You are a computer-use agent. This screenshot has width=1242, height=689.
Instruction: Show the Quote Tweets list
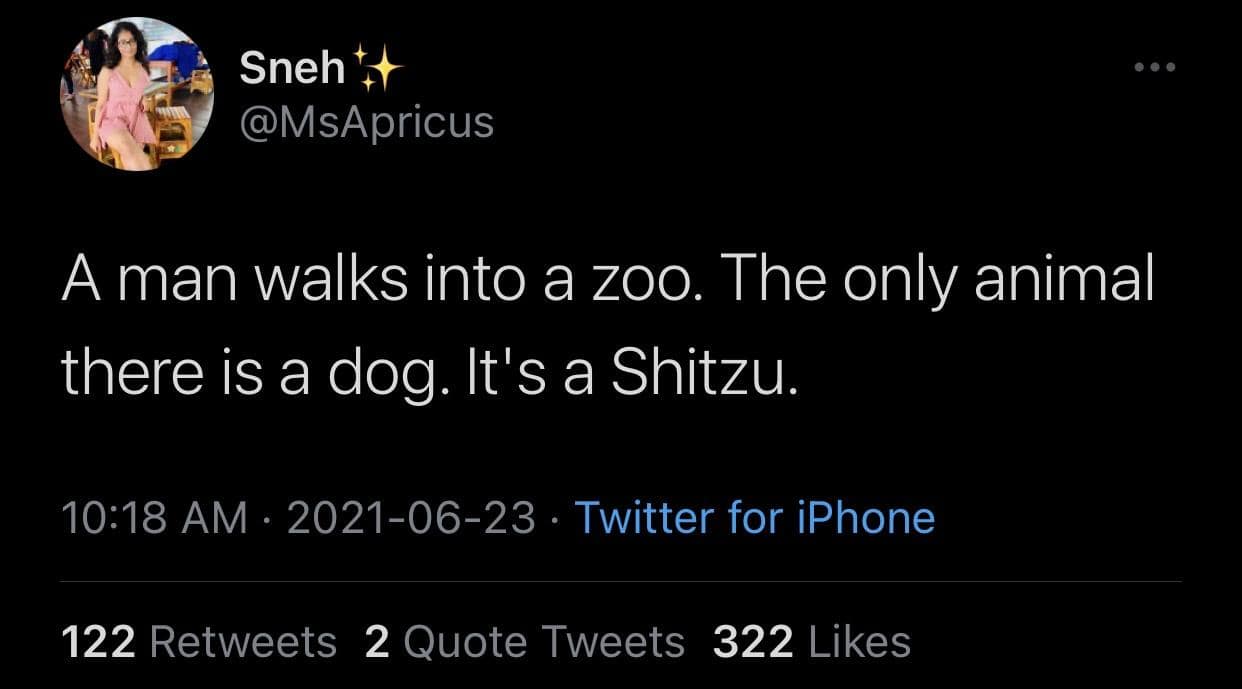pyautogui.click(x=541, y=641)
